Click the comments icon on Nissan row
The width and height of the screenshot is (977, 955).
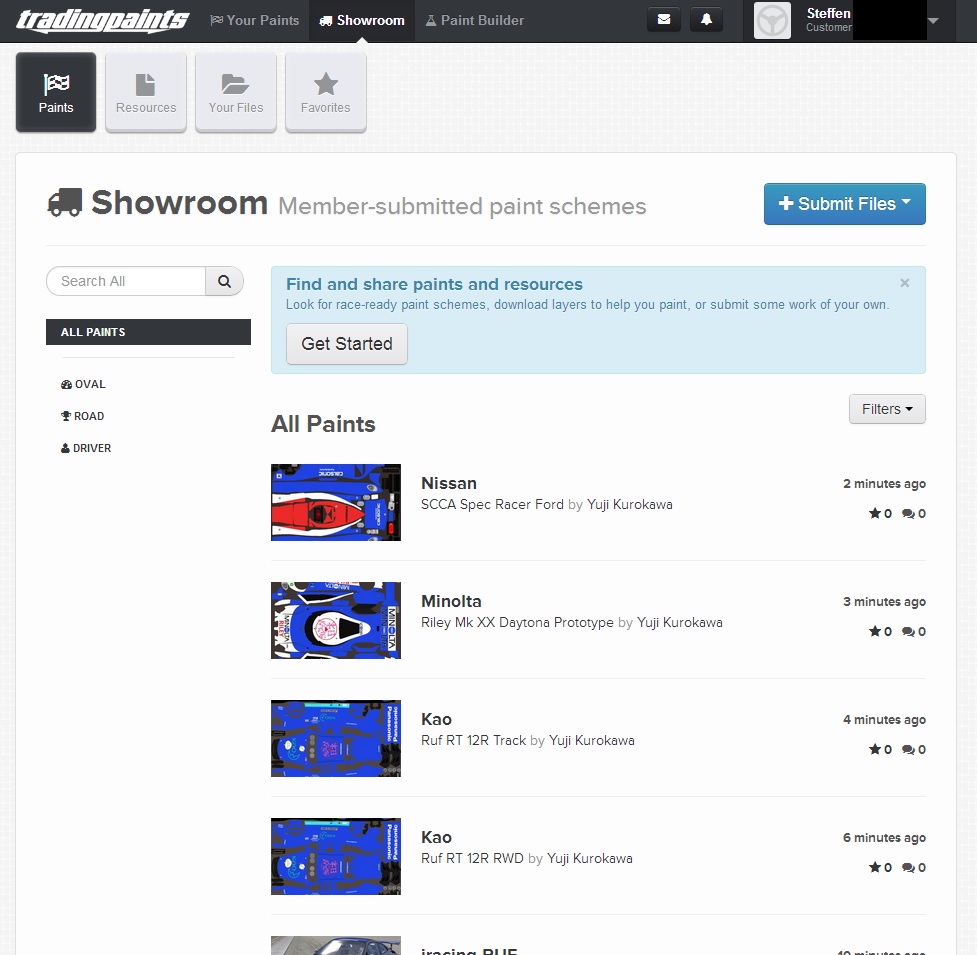point(908,513)
